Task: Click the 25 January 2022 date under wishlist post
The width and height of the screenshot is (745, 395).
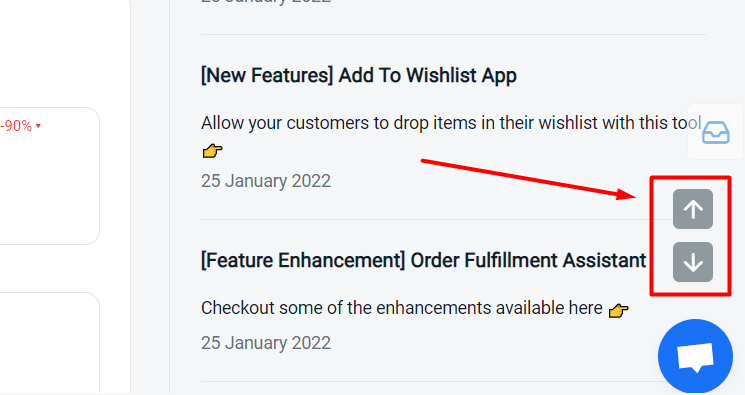Action: [x=266, y=181]
